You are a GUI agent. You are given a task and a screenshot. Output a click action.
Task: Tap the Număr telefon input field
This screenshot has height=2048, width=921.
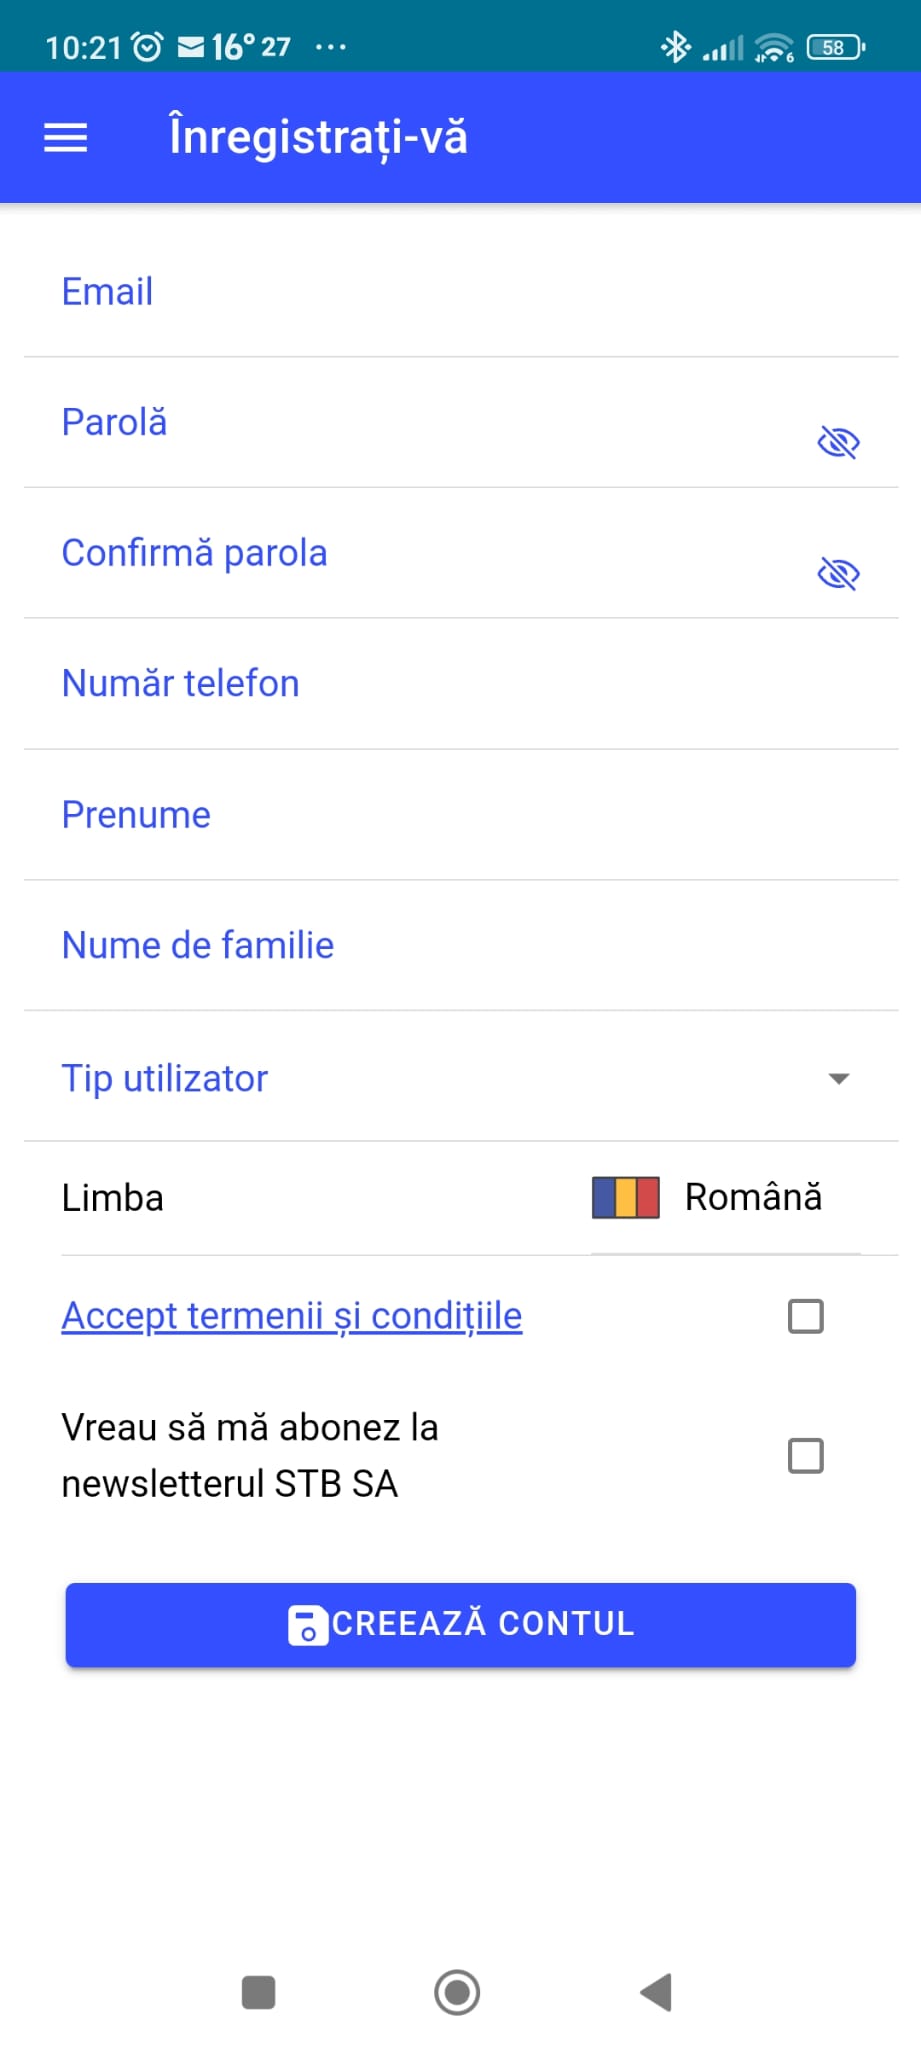tap(460, 684)
